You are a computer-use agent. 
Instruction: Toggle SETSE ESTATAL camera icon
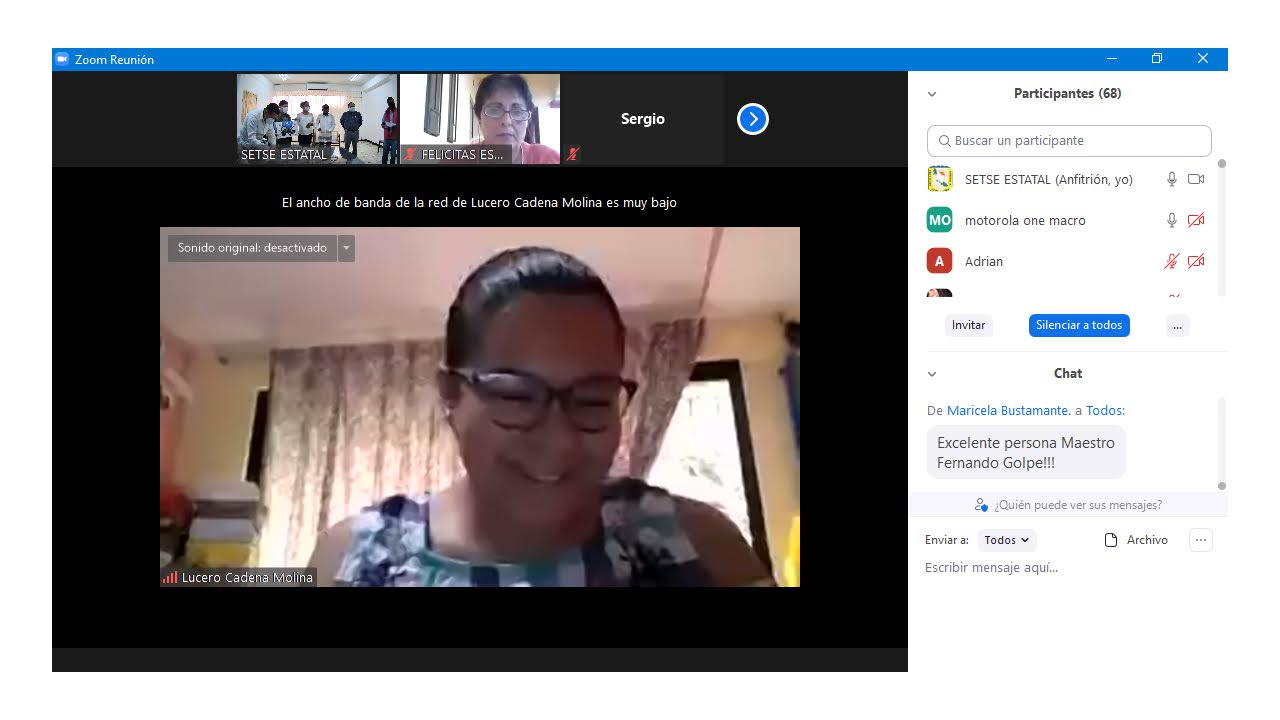(1195, 179)
